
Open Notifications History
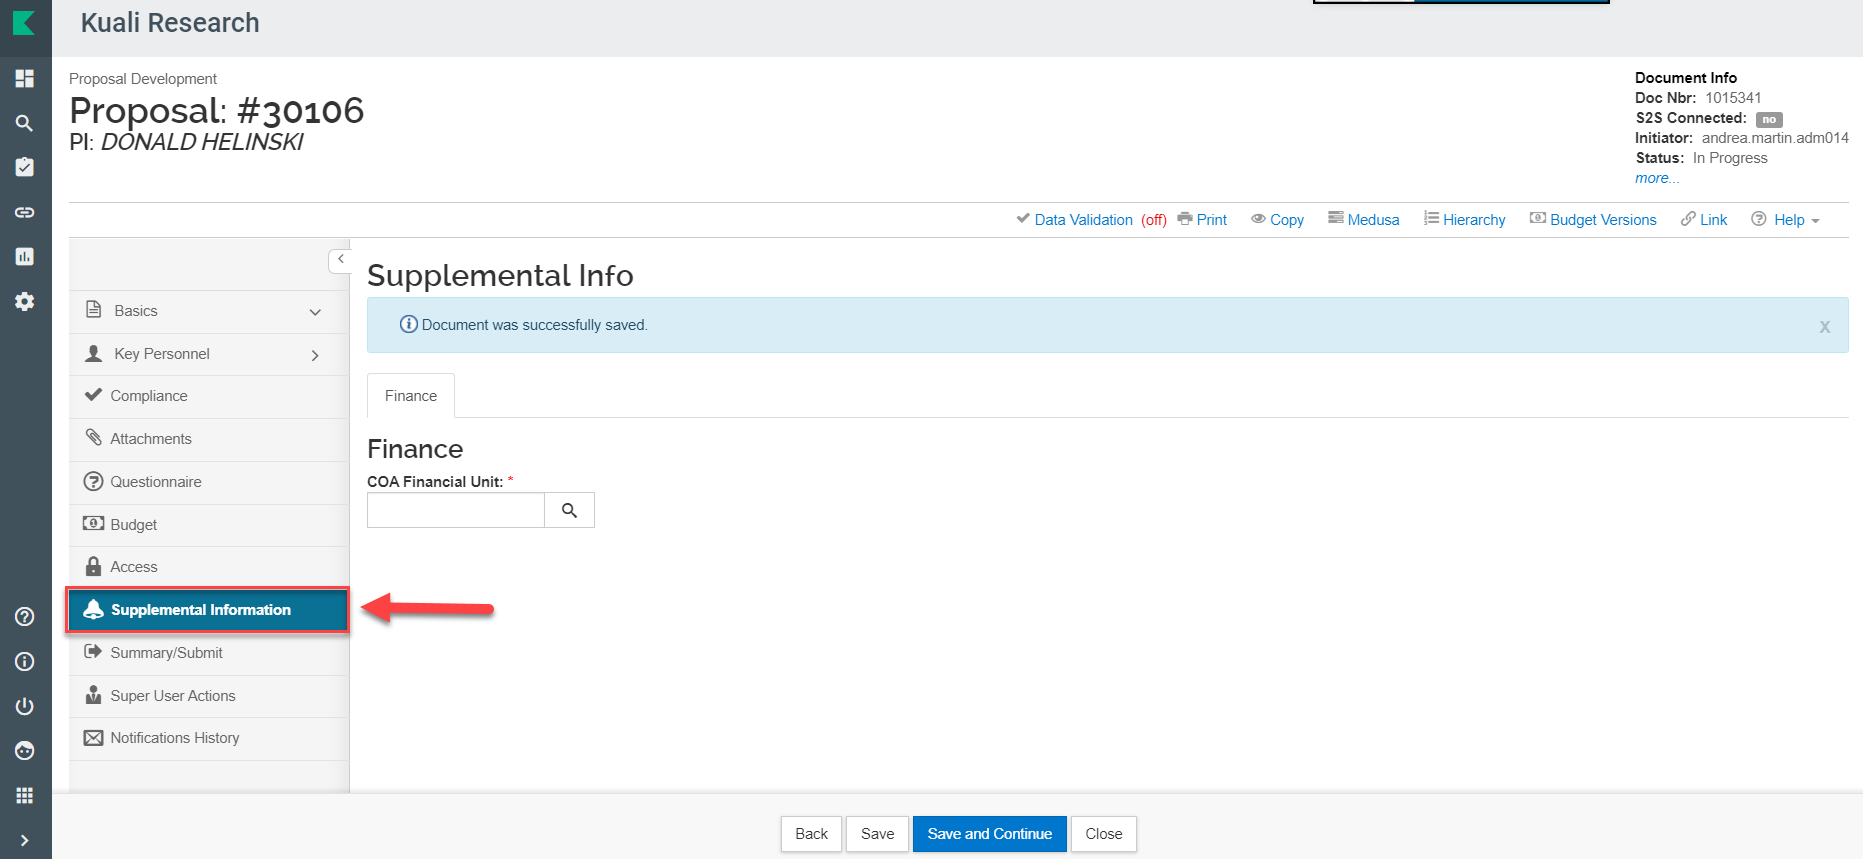pos(209,738)
